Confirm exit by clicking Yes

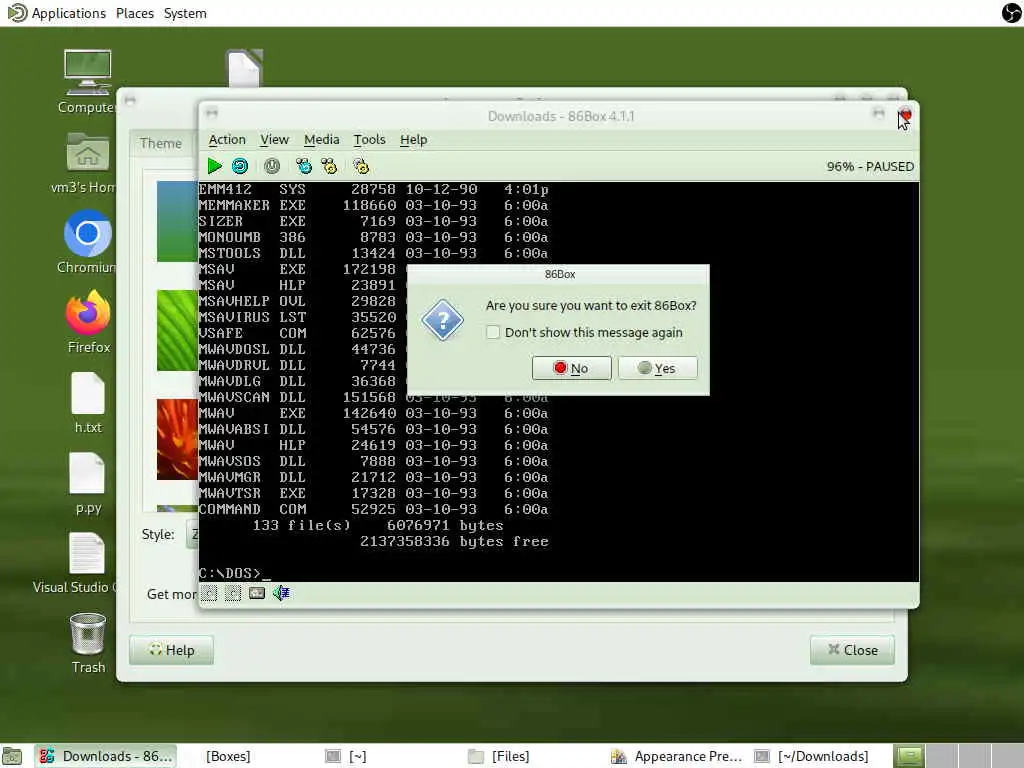pos(658,368)
